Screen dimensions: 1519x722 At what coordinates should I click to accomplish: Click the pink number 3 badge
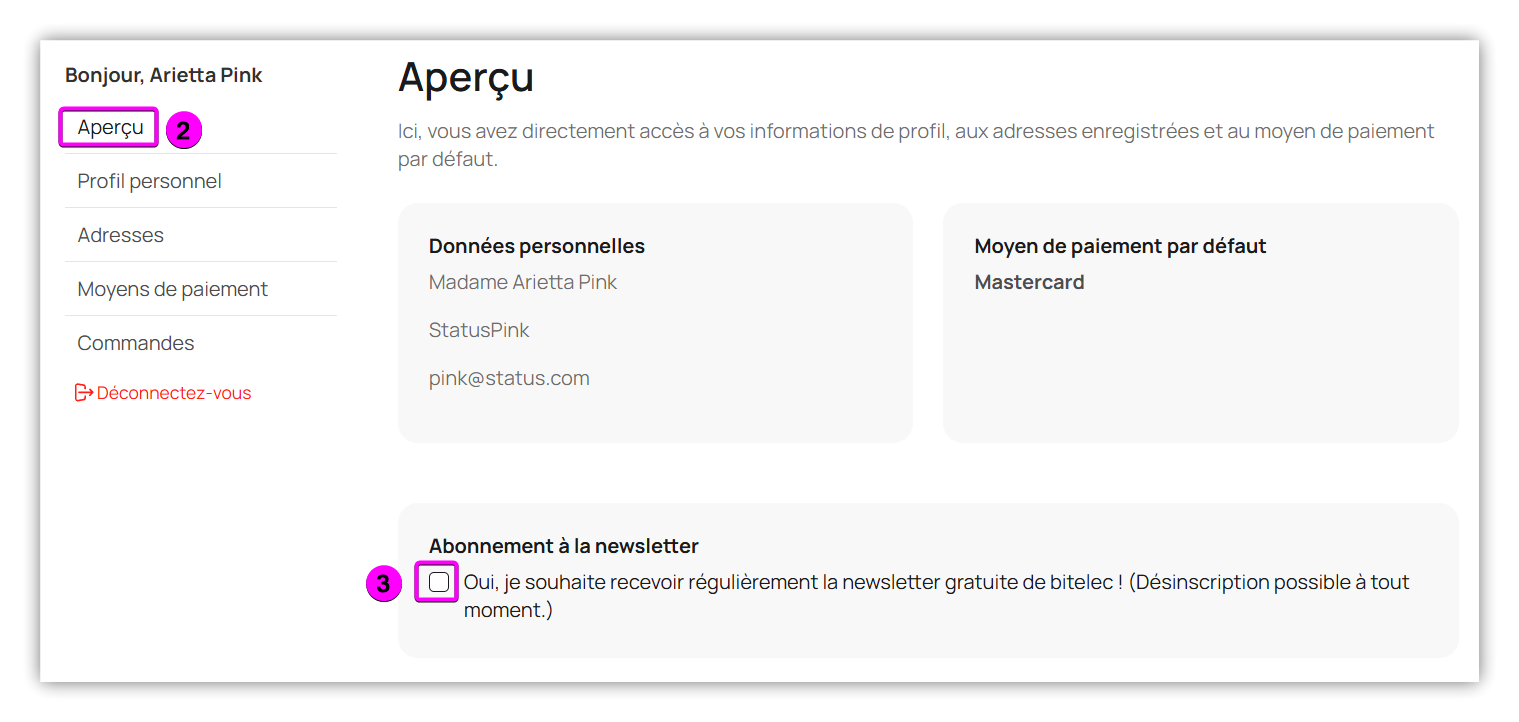click(383, 584)
